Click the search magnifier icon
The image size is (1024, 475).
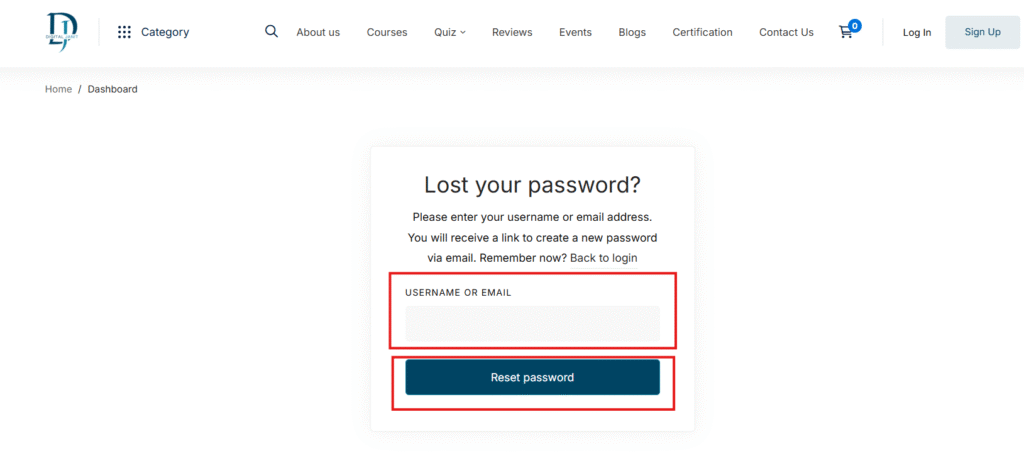(x=271, y=31)
